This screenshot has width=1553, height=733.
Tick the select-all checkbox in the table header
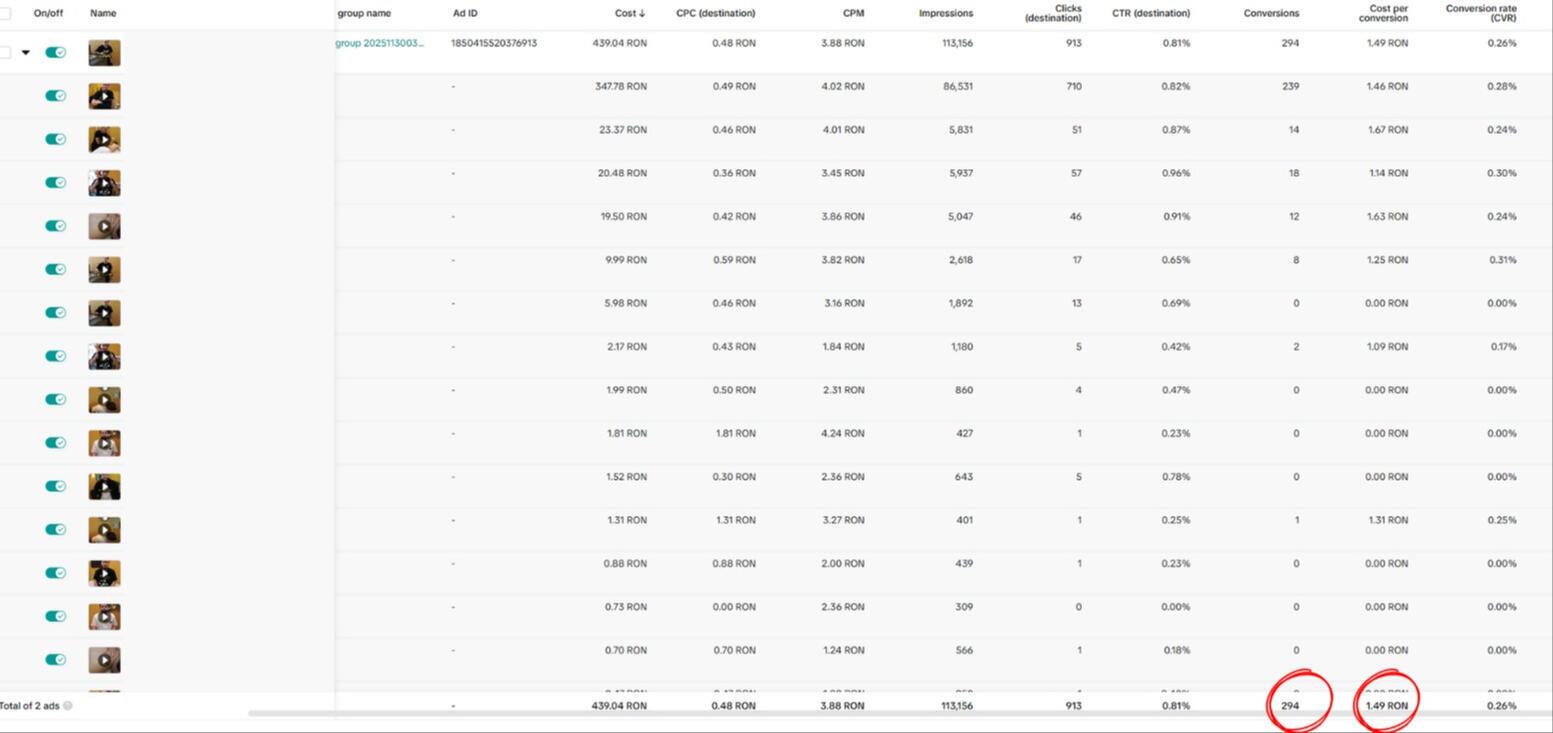coord(5,13)
